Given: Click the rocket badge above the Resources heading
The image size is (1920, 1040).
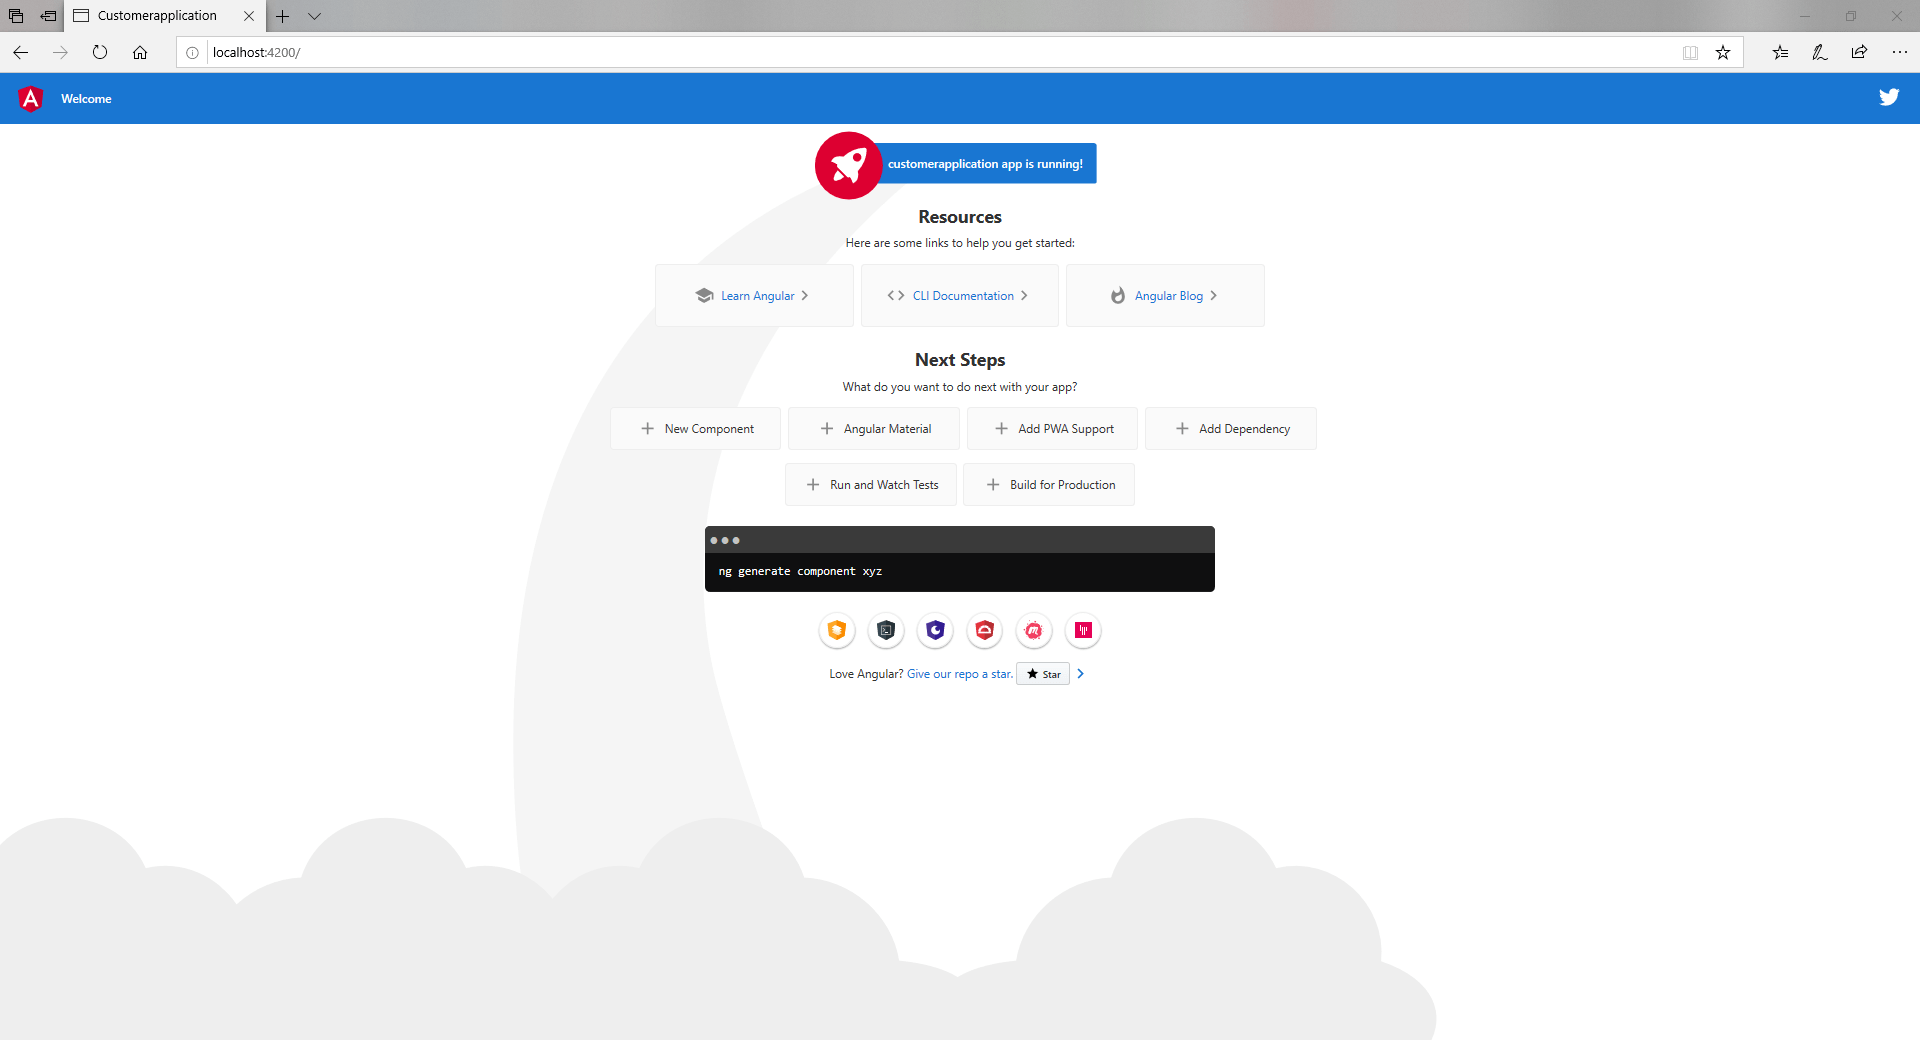Looking at the screenshot, I should 847,164.
